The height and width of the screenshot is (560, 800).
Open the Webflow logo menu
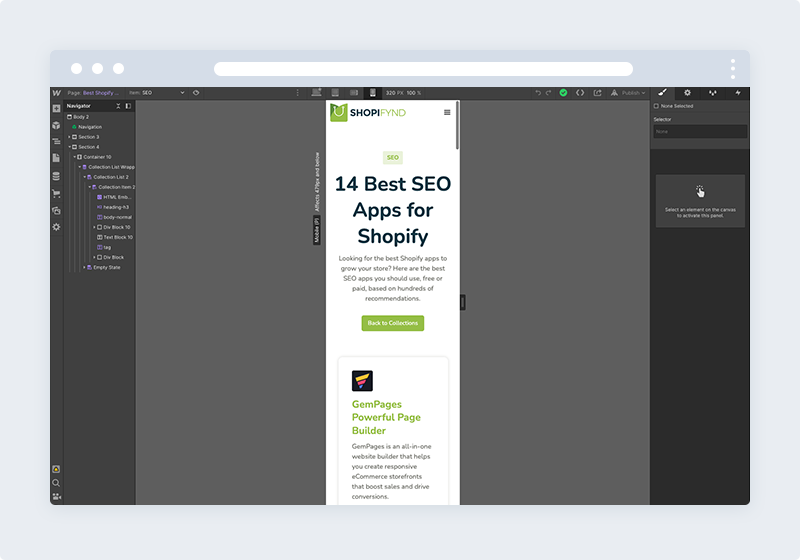click(x=56, y=93)
